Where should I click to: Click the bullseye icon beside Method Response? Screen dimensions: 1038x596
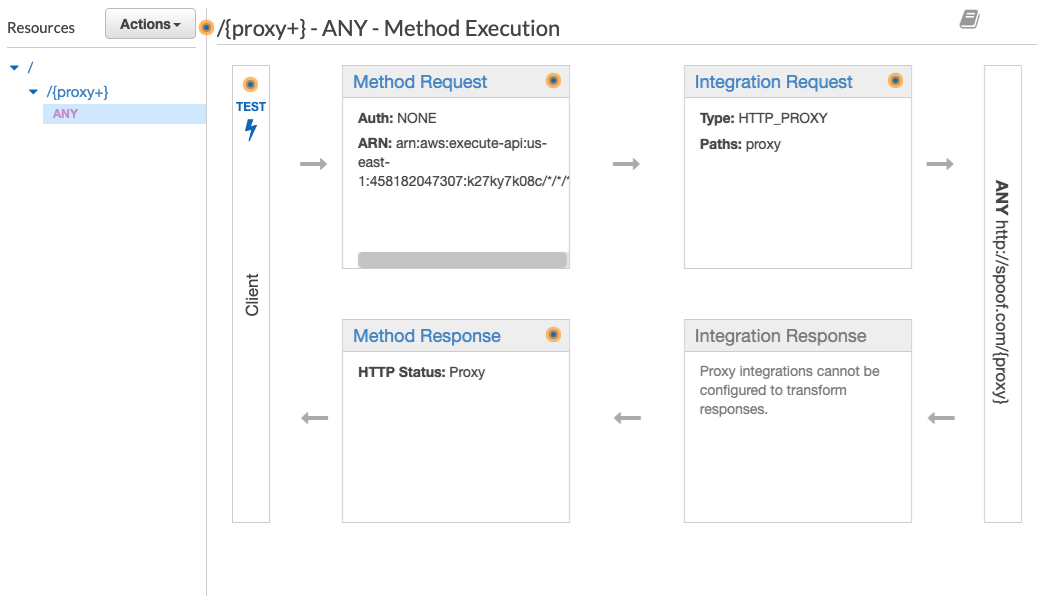(553, 335)
